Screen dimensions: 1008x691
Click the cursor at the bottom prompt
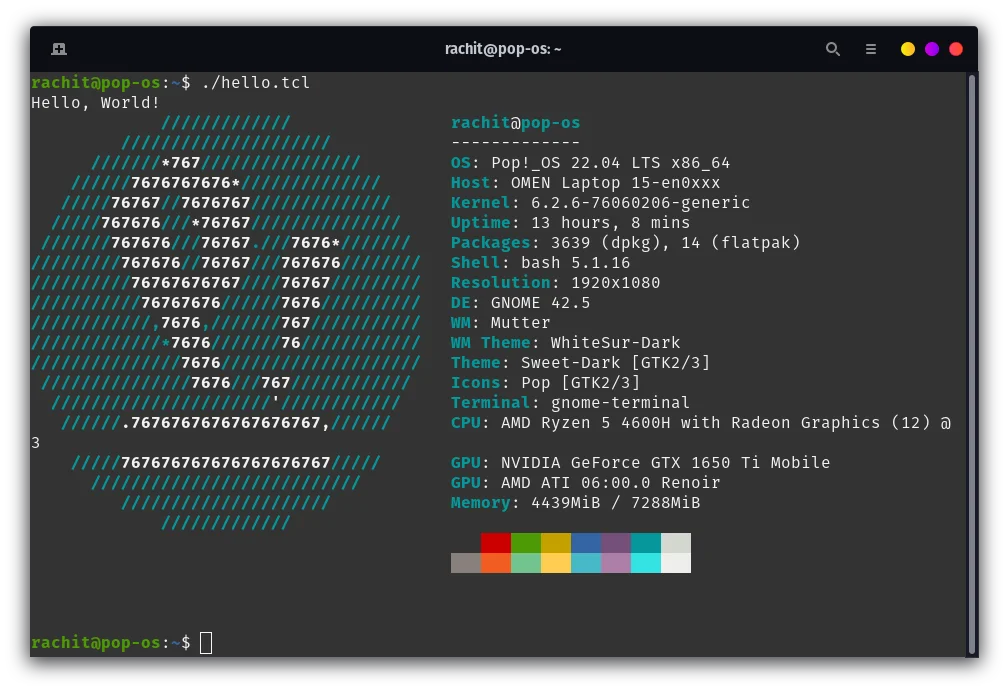point(206,643)
